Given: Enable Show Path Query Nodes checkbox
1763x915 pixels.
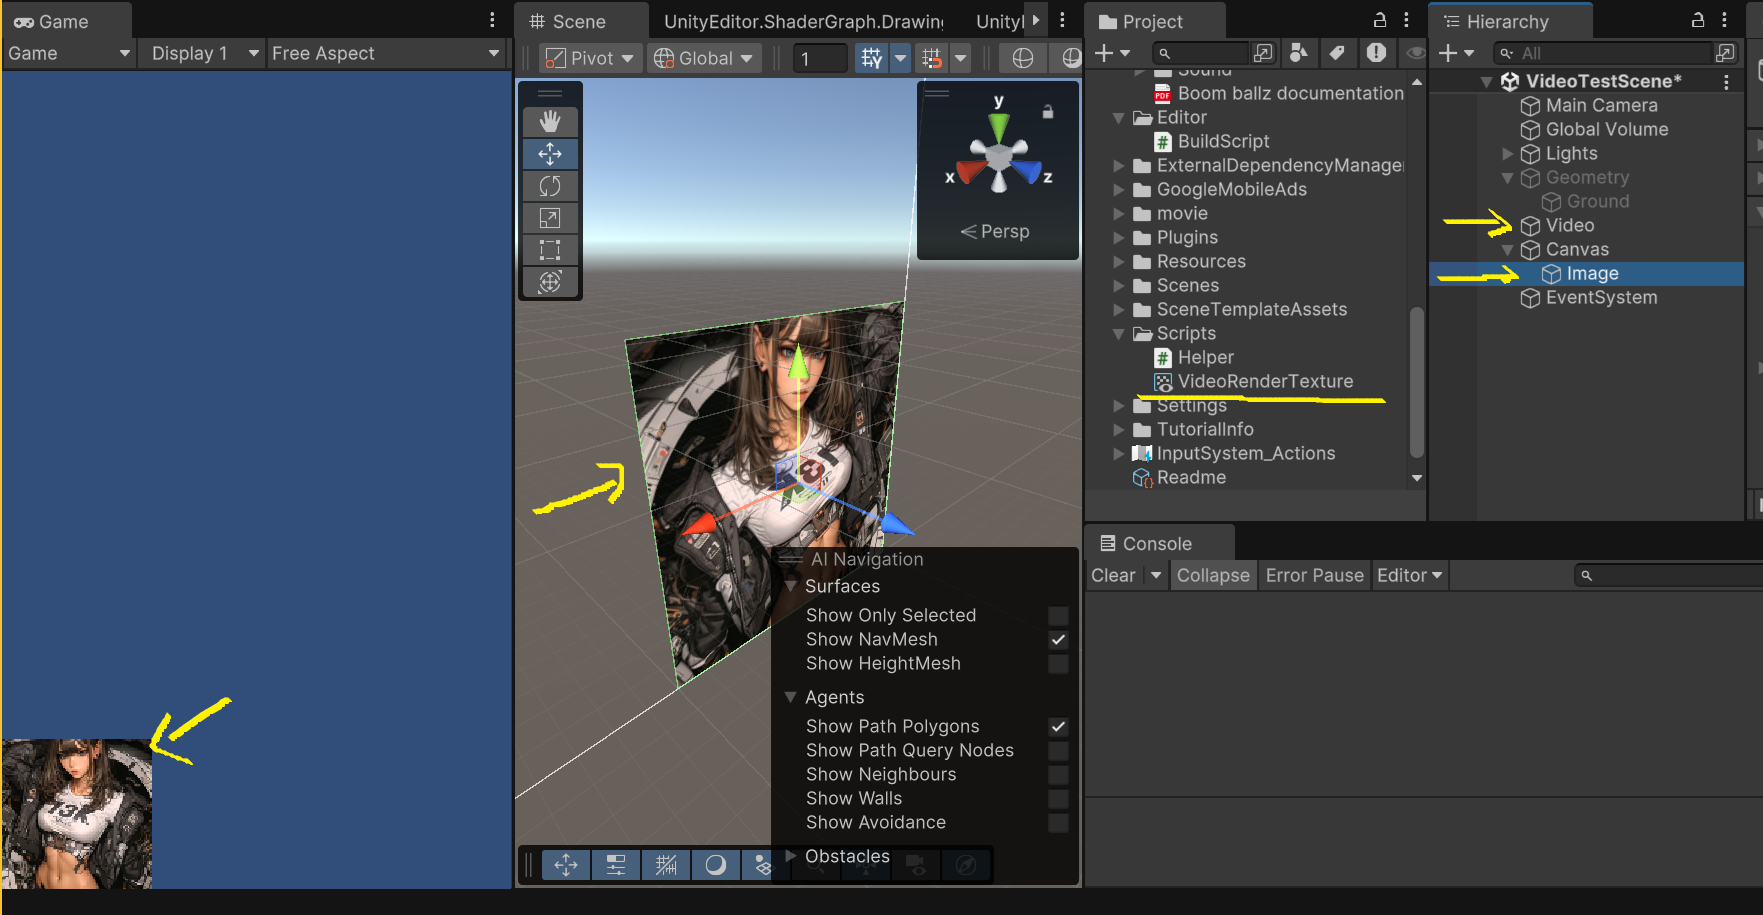Looking at the screenshot, I should (1058, 751).
